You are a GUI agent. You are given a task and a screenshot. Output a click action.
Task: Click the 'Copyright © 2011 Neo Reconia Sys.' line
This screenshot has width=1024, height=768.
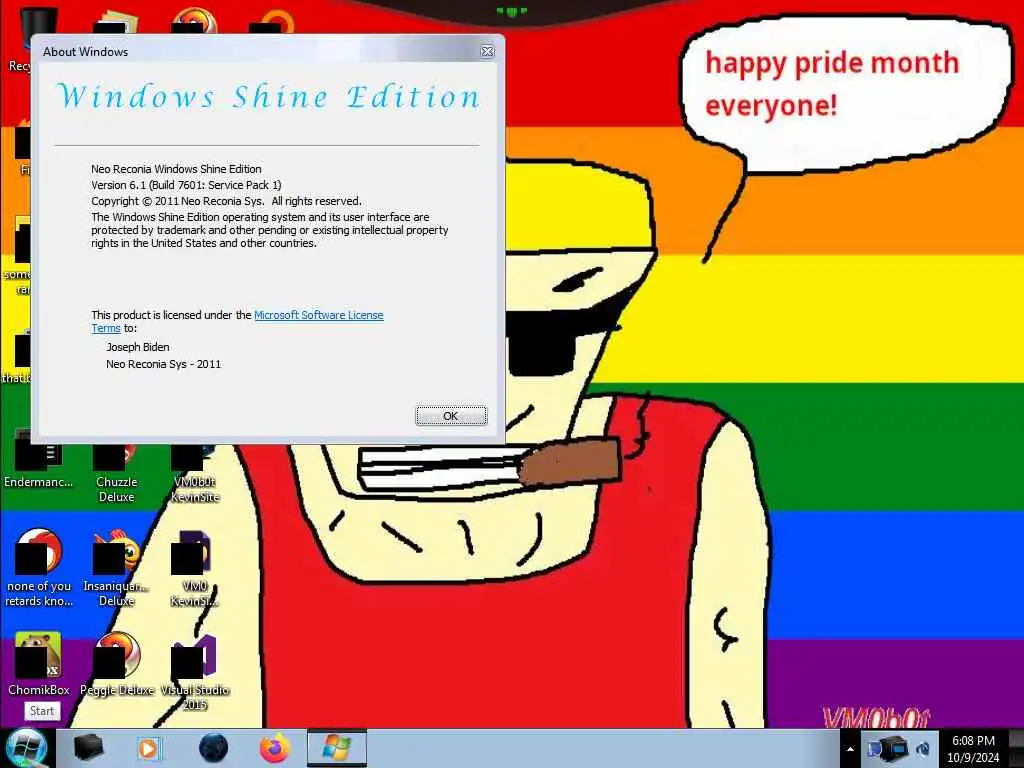[x=226, y=201]
